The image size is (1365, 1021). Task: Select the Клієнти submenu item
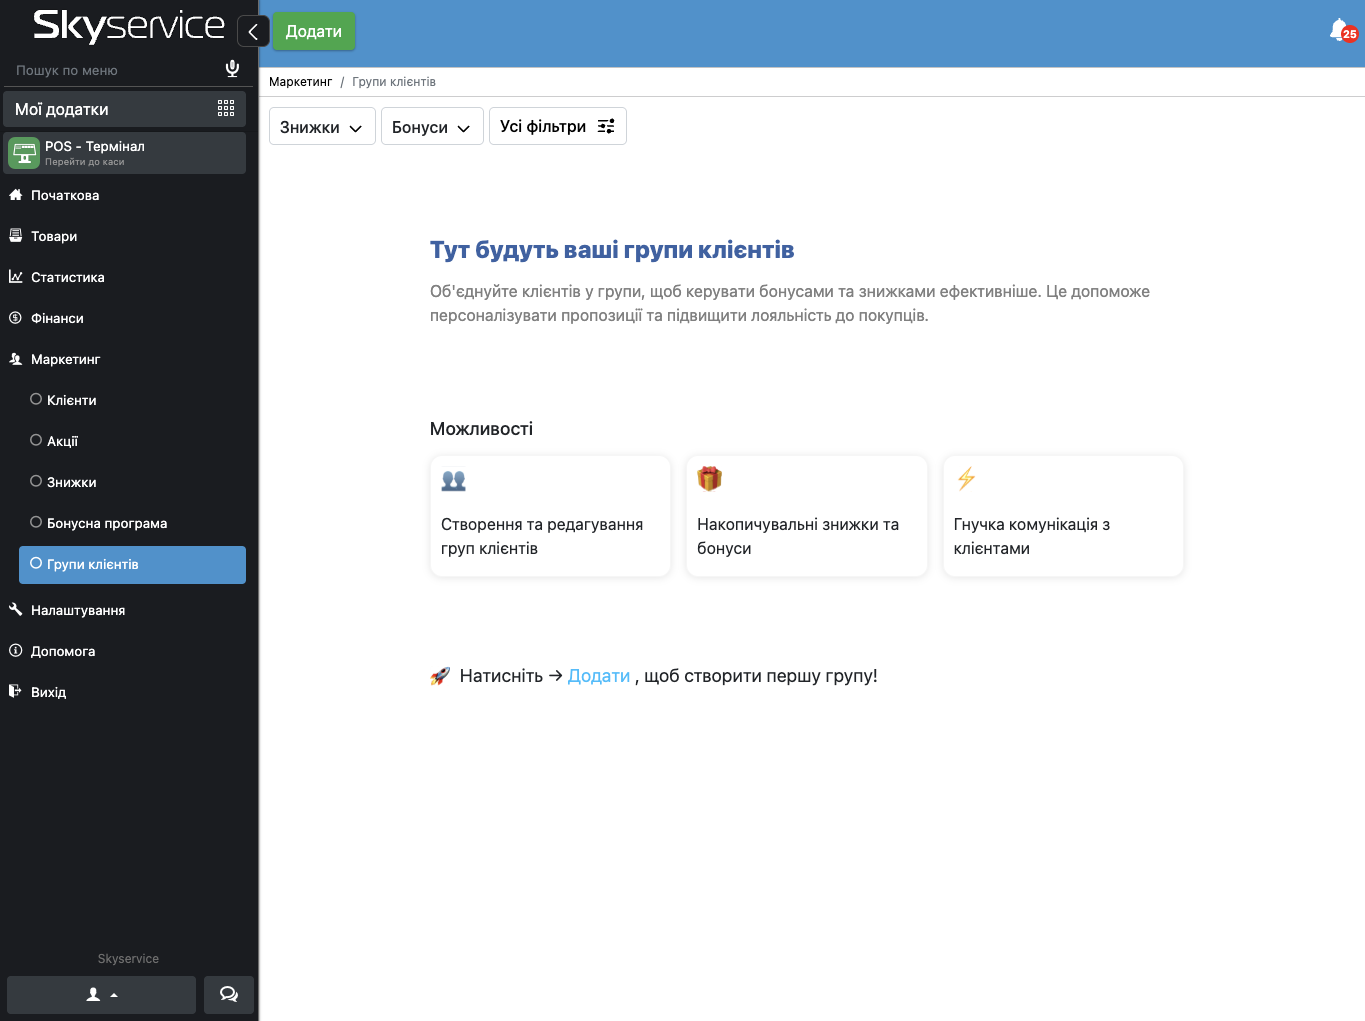pos(72,400)
